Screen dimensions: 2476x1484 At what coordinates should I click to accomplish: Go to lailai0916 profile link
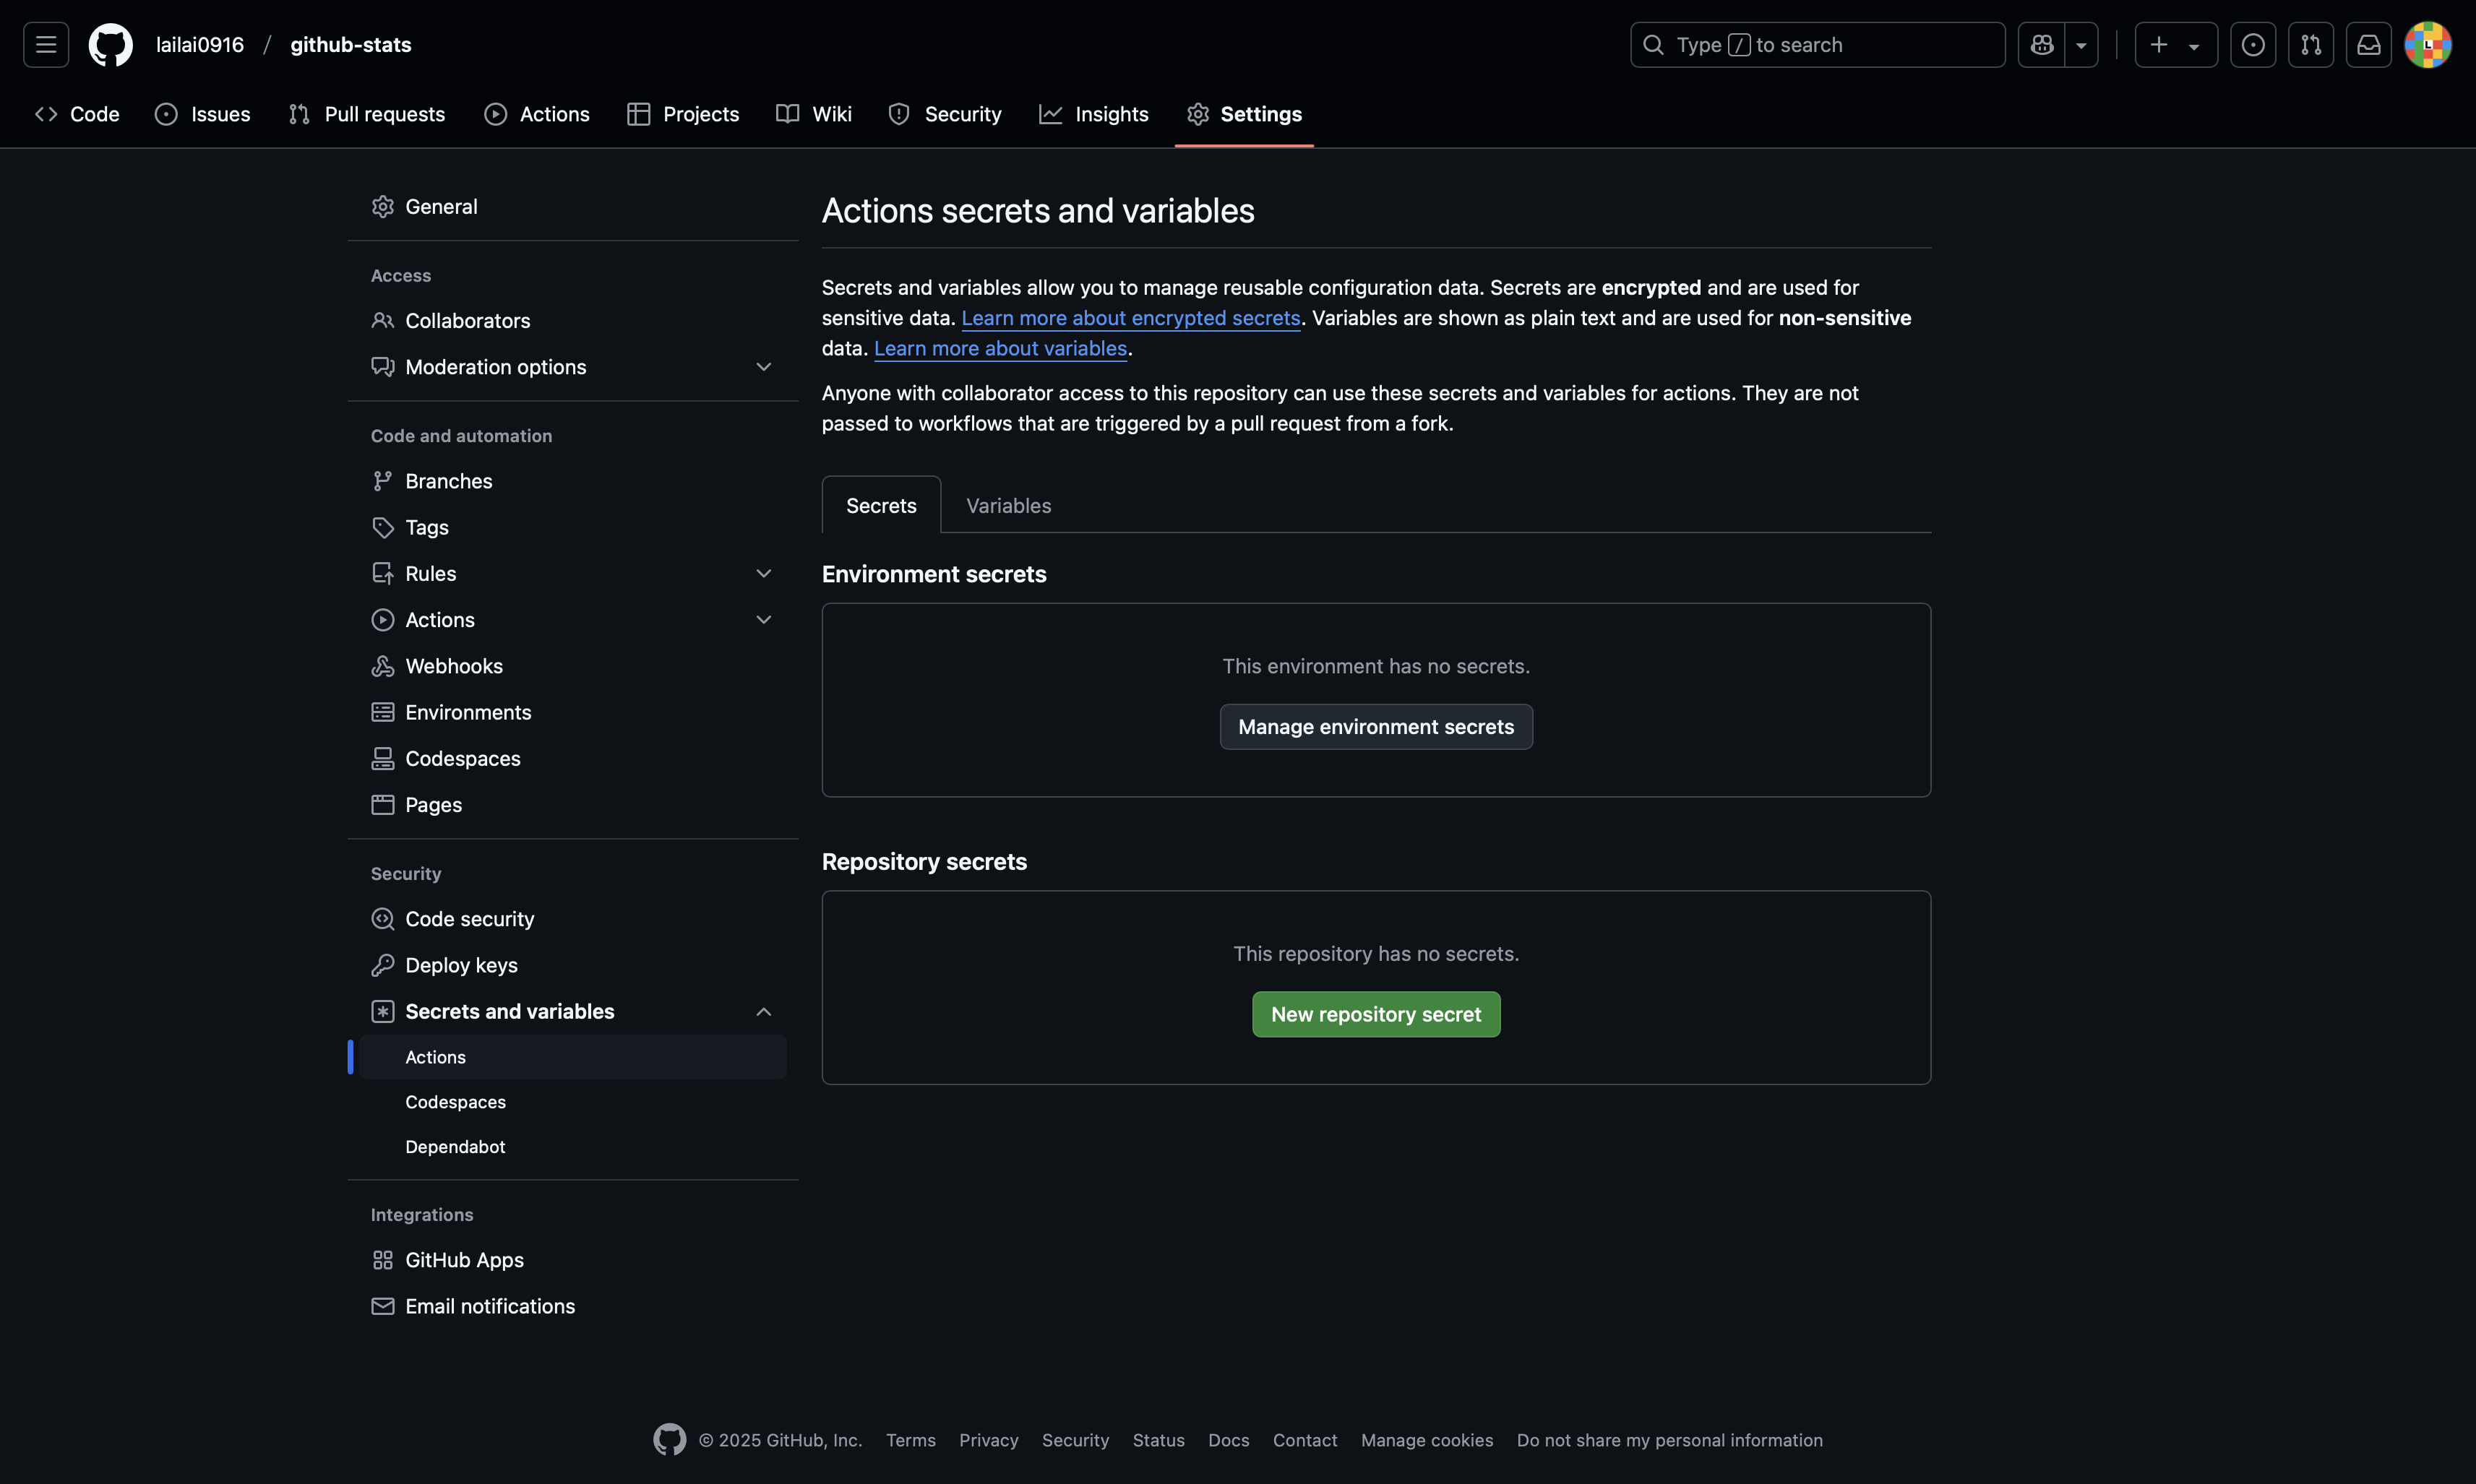click(200, 45)
